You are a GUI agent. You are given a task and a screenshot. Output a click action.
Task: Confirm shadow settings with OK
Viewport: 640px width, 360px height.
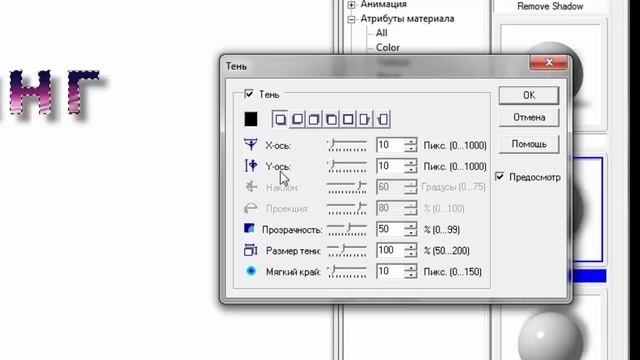(x=529, y=95)
